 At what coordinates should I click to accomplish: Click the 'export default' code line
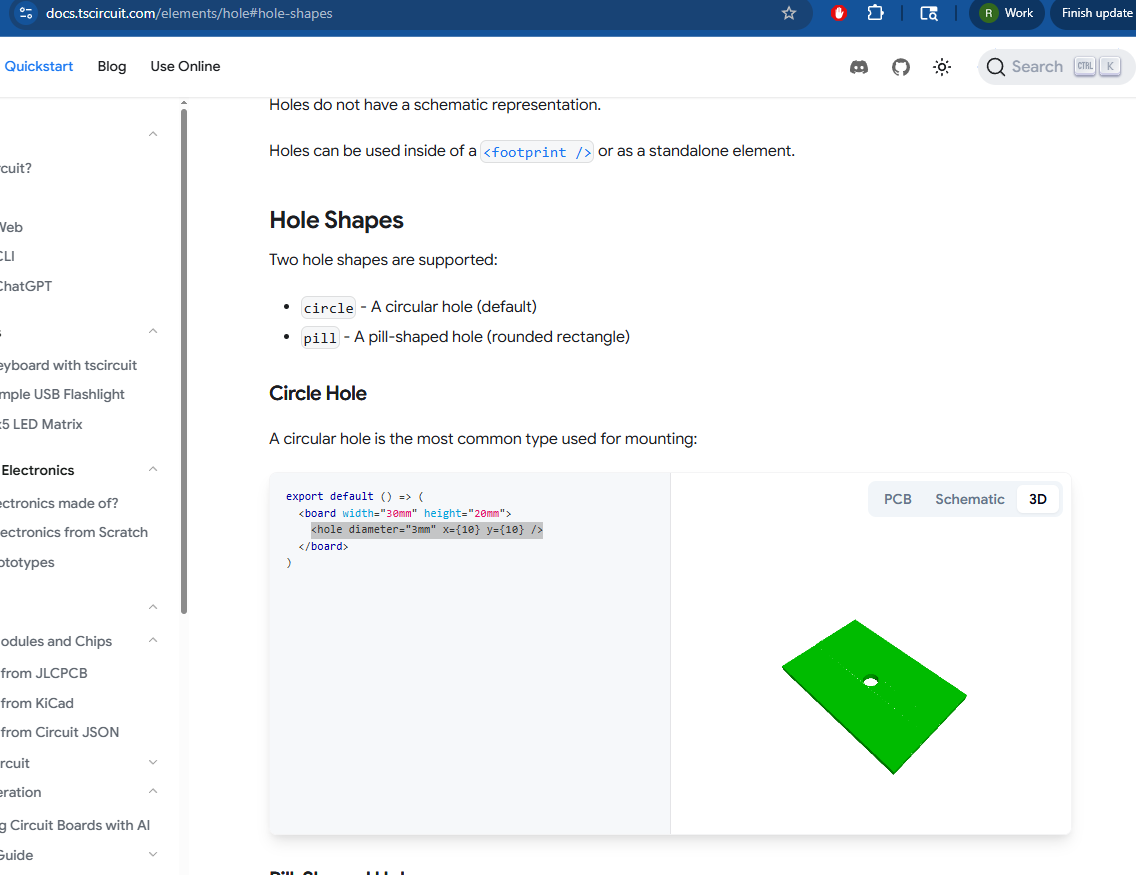(354, 496)
